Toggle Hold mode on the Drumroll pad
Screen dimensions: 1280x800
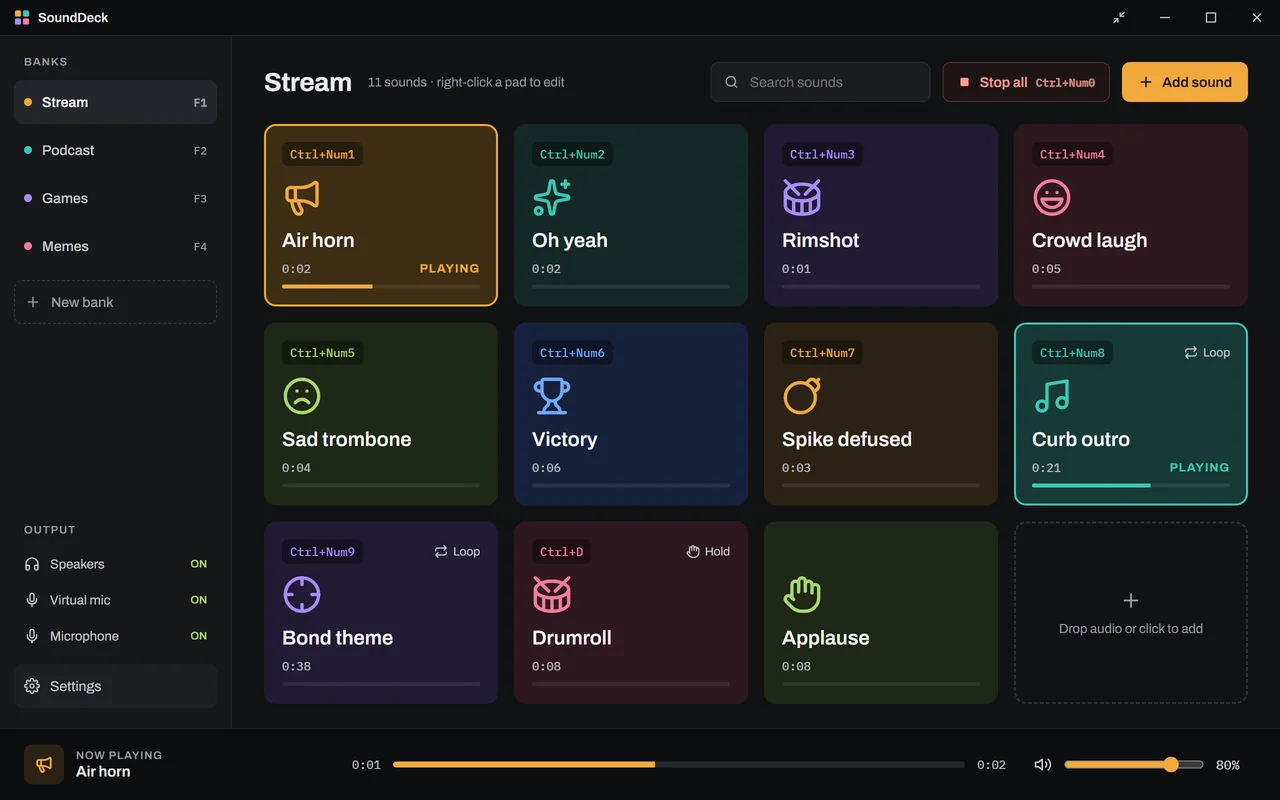pos(708,552)
